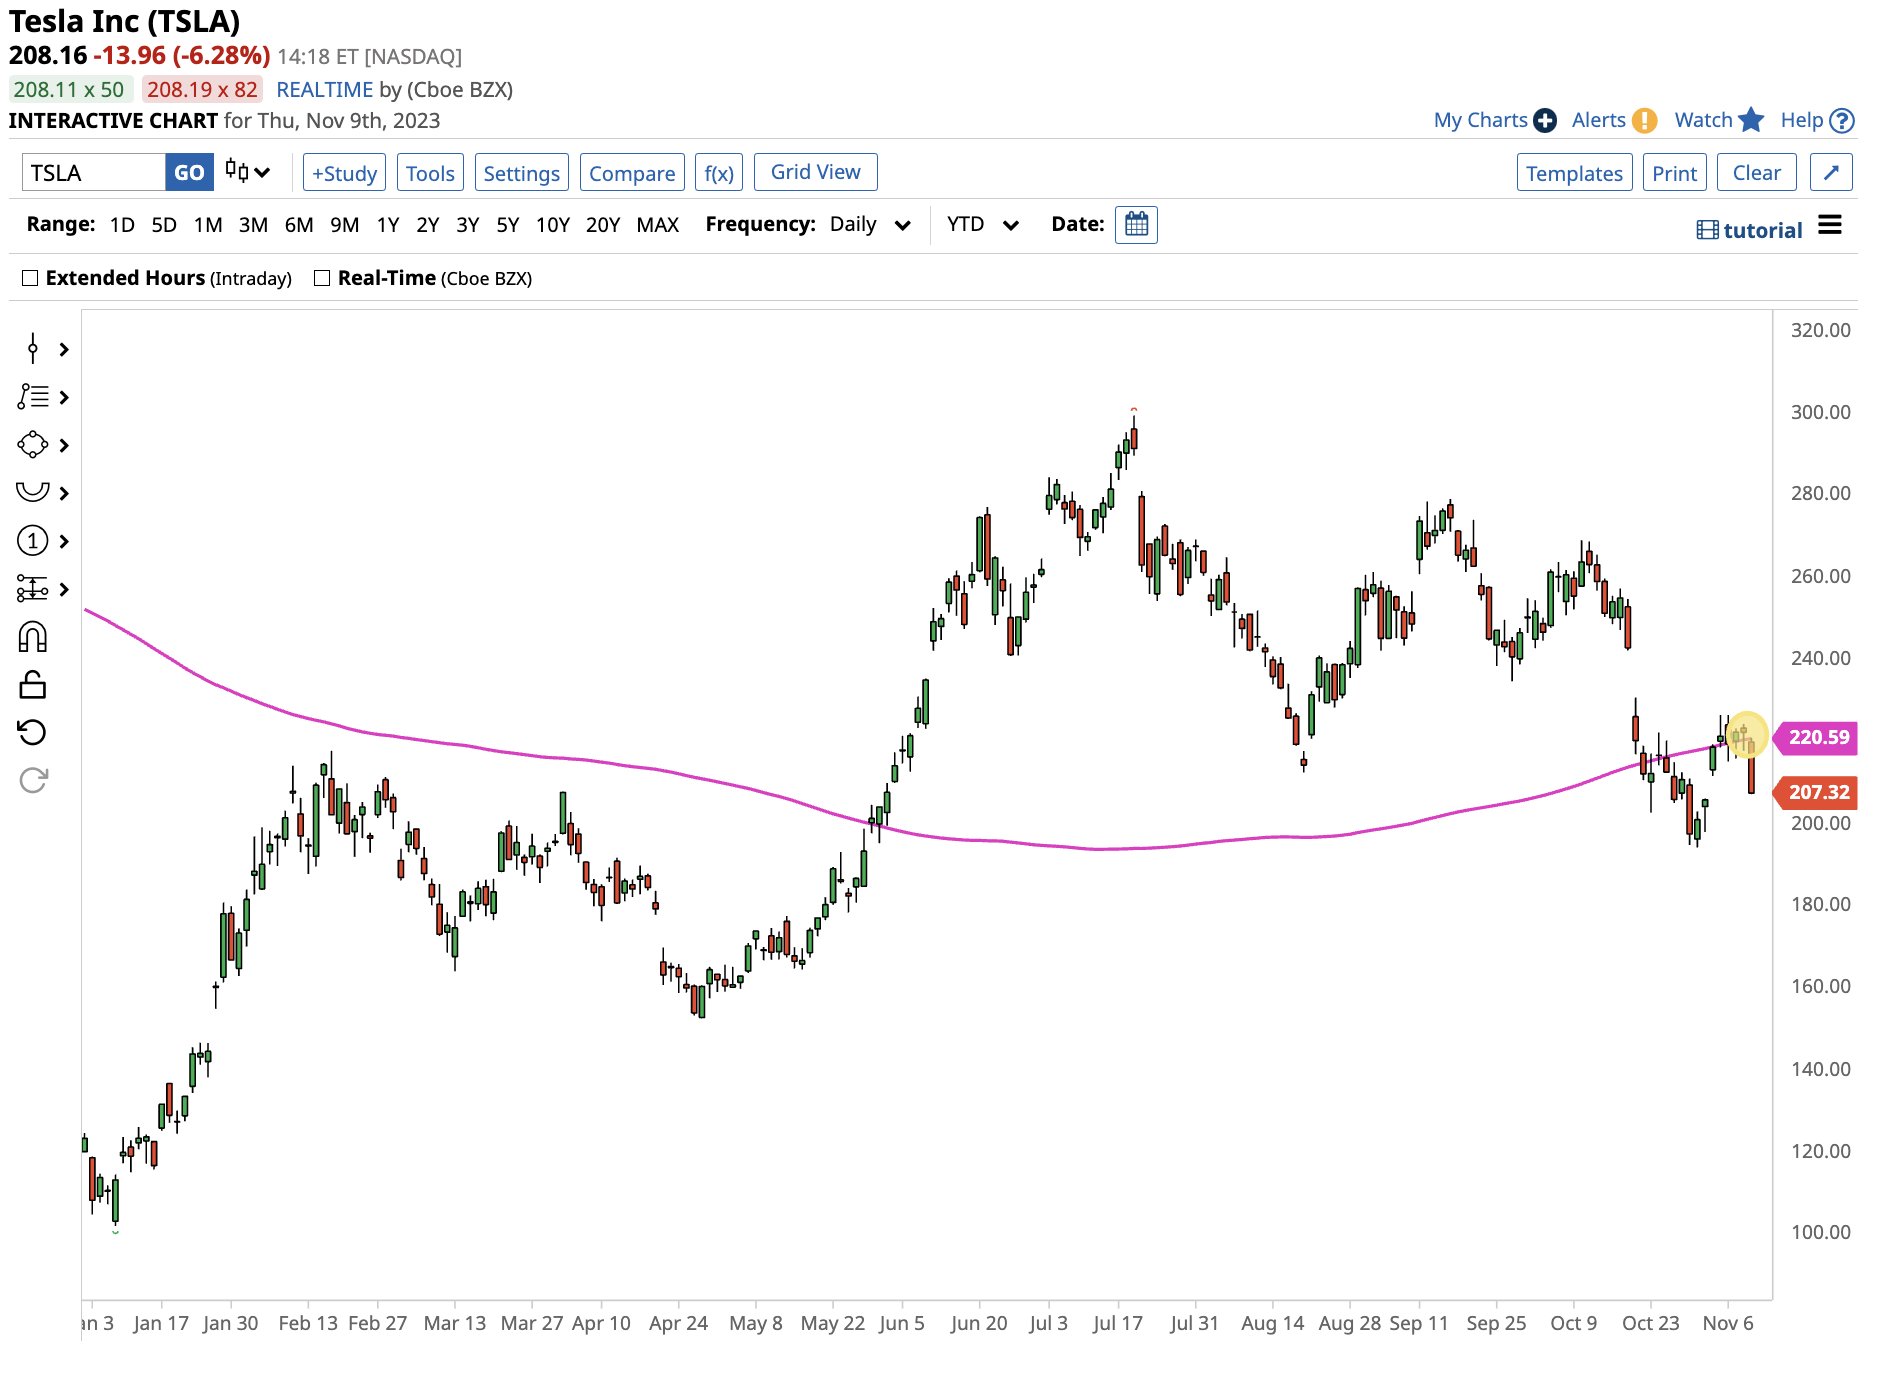Toggle the magnet snap tool
The image size is (1884, 1384).
33,637
